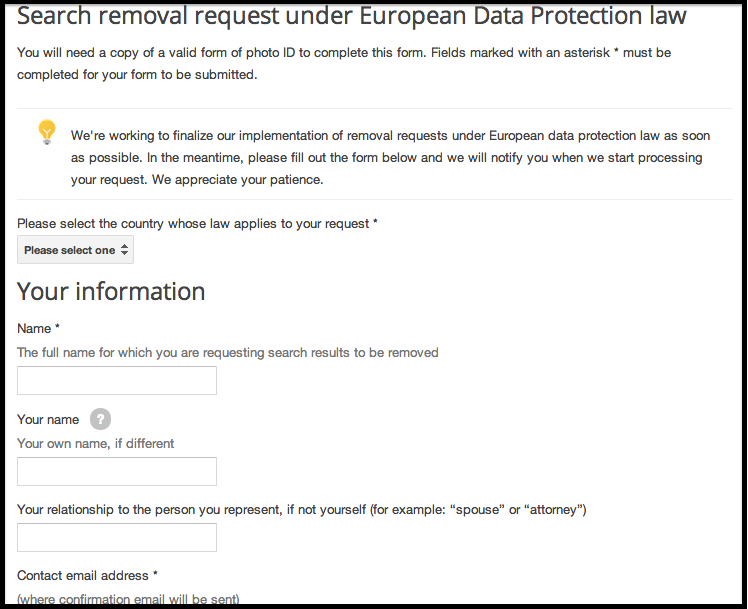The image size is (748, 609).
Task: Open the 'Please select one' country dropdown
Action: pyautogui.click(x=75, y=249)
